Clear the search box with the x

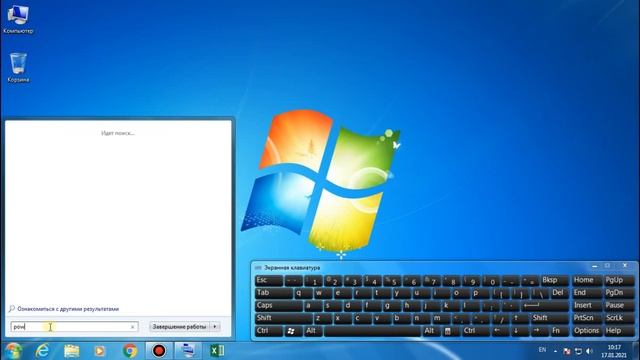[x=132, y=327]
